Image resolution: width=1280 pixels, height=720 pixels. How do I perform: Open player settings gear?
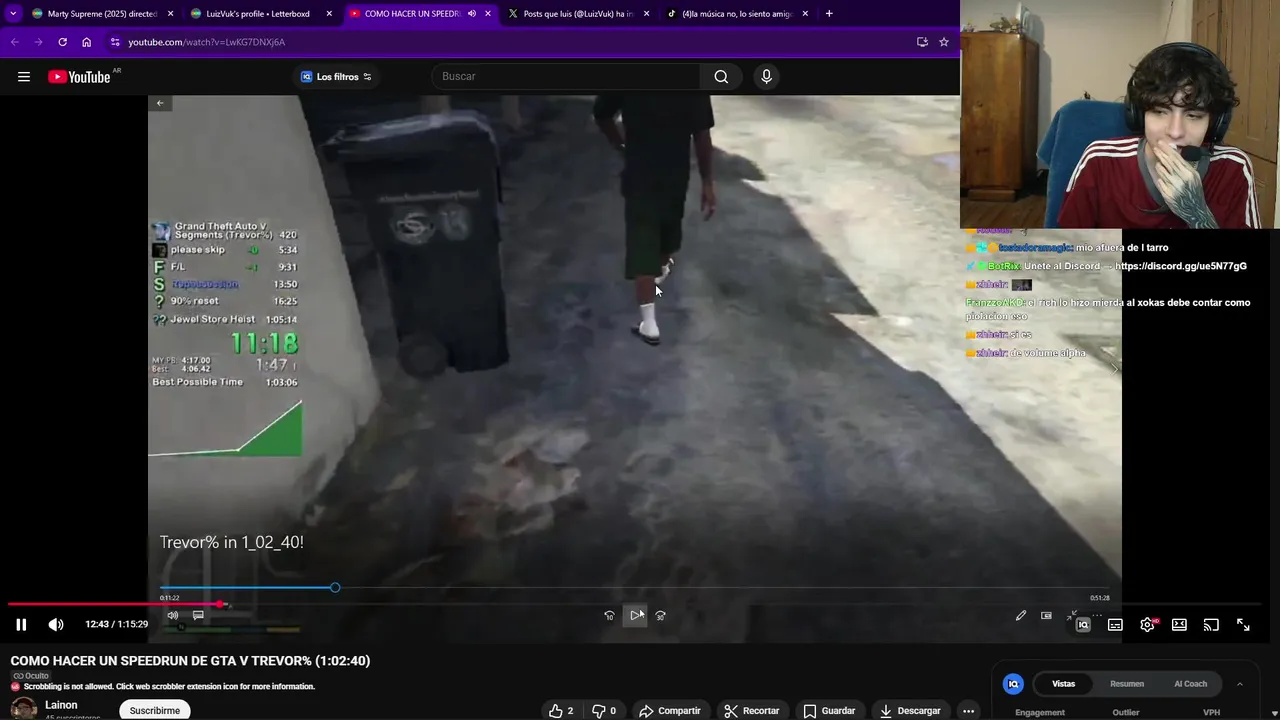1148,625
